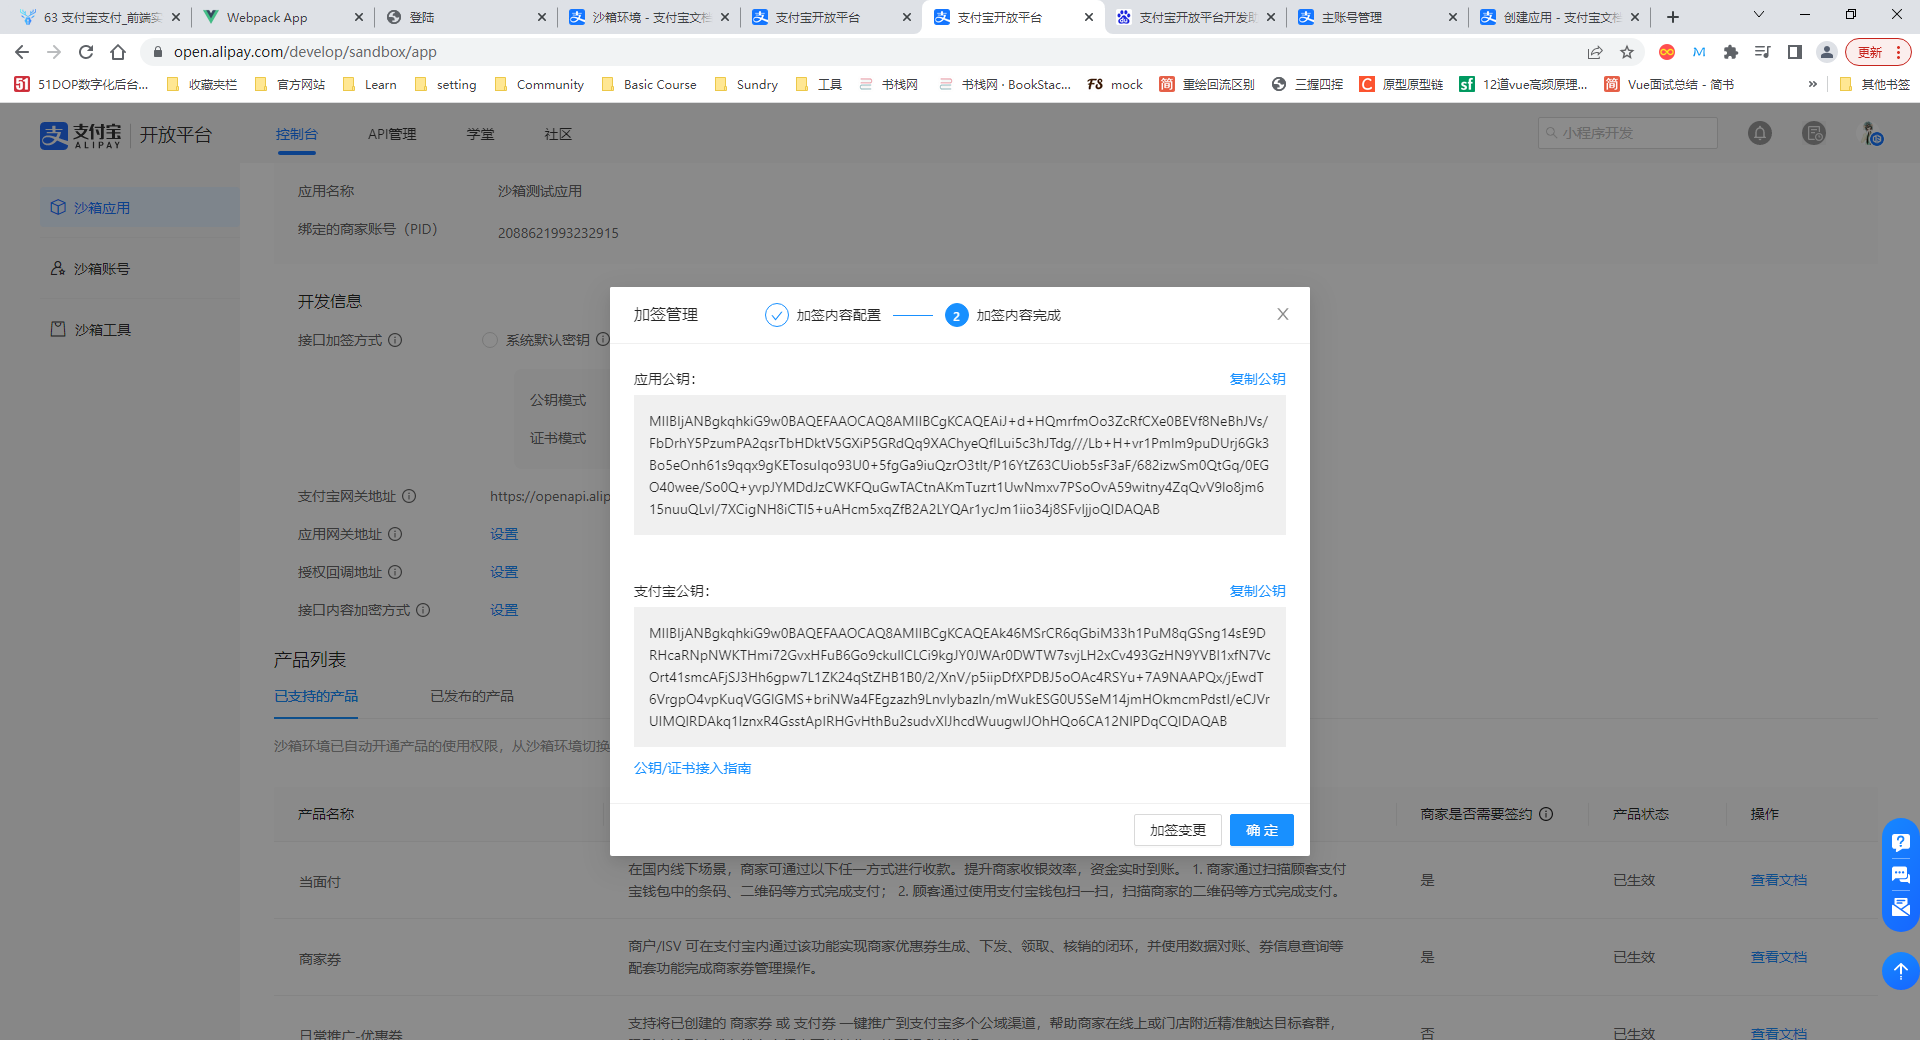Image resolution: width=1920 pixels, height=1040 pixels.
Task: Open the Chrome profile avatar icon
Action: [1827, 52]
